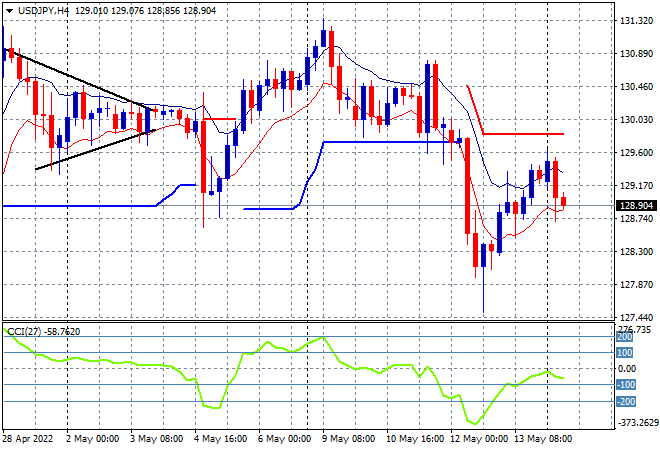Click the 3 May 08:00 time label
Screen dimensions: 660x450
click(156, 439)
